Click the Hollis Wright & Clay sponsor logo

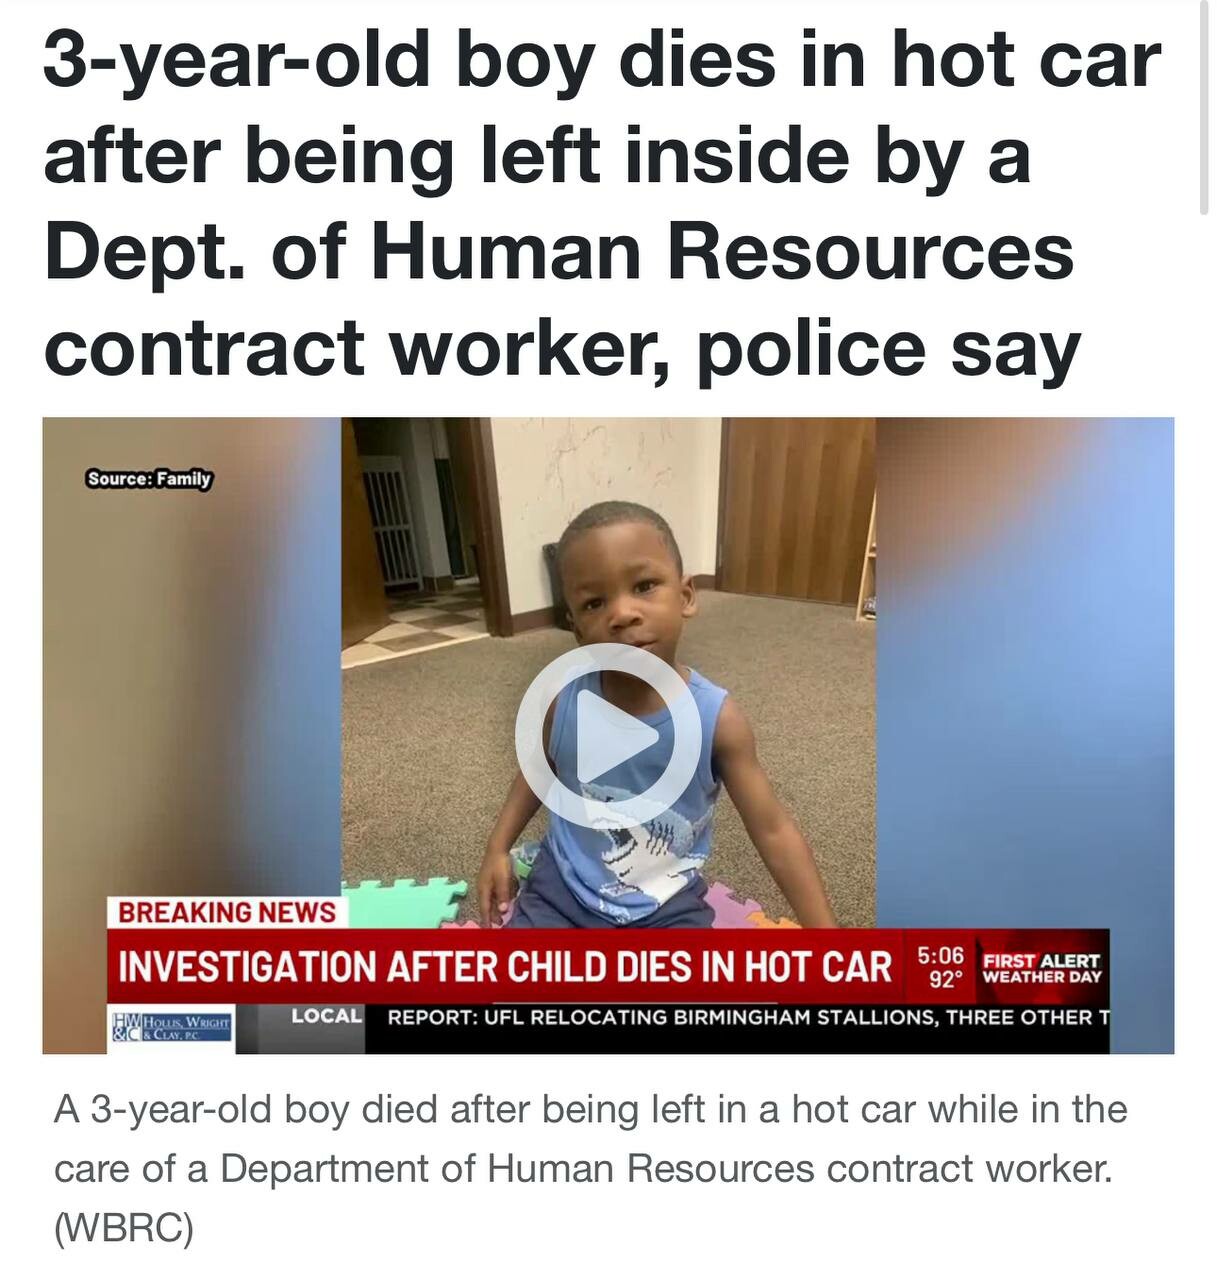pyautogui.click(x=174, y=1028)
